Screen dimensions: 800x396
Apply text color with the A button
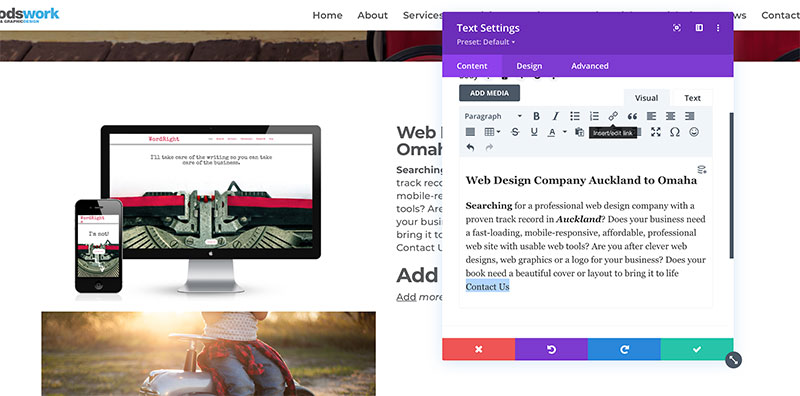coord(552,132)
